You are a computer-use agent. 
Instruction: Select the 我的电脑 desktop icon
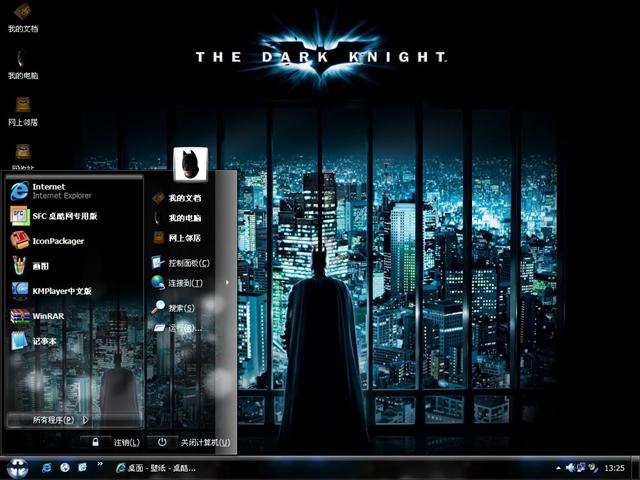[x=22, y=64]
